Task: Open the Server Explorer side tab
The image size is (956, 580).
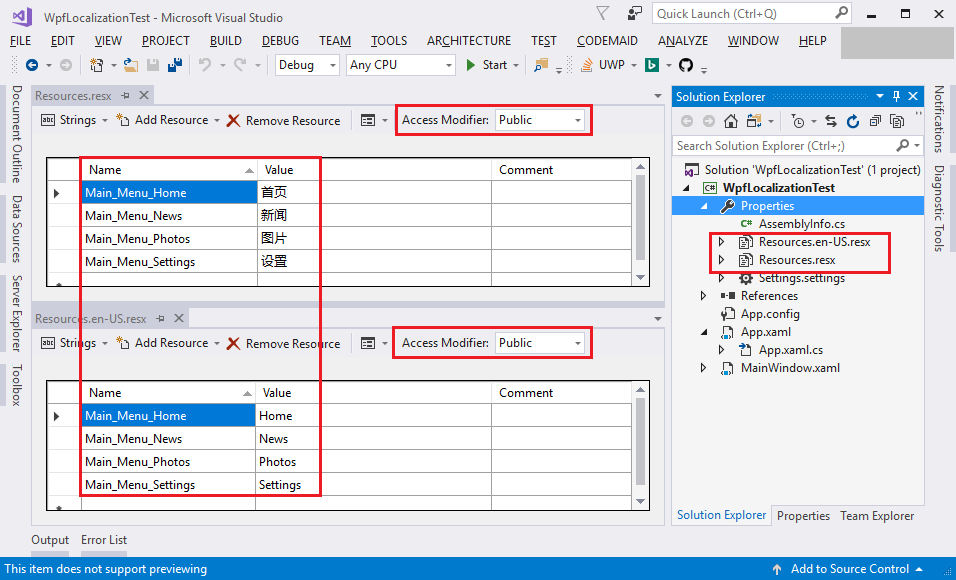Action: click(17, 313)
